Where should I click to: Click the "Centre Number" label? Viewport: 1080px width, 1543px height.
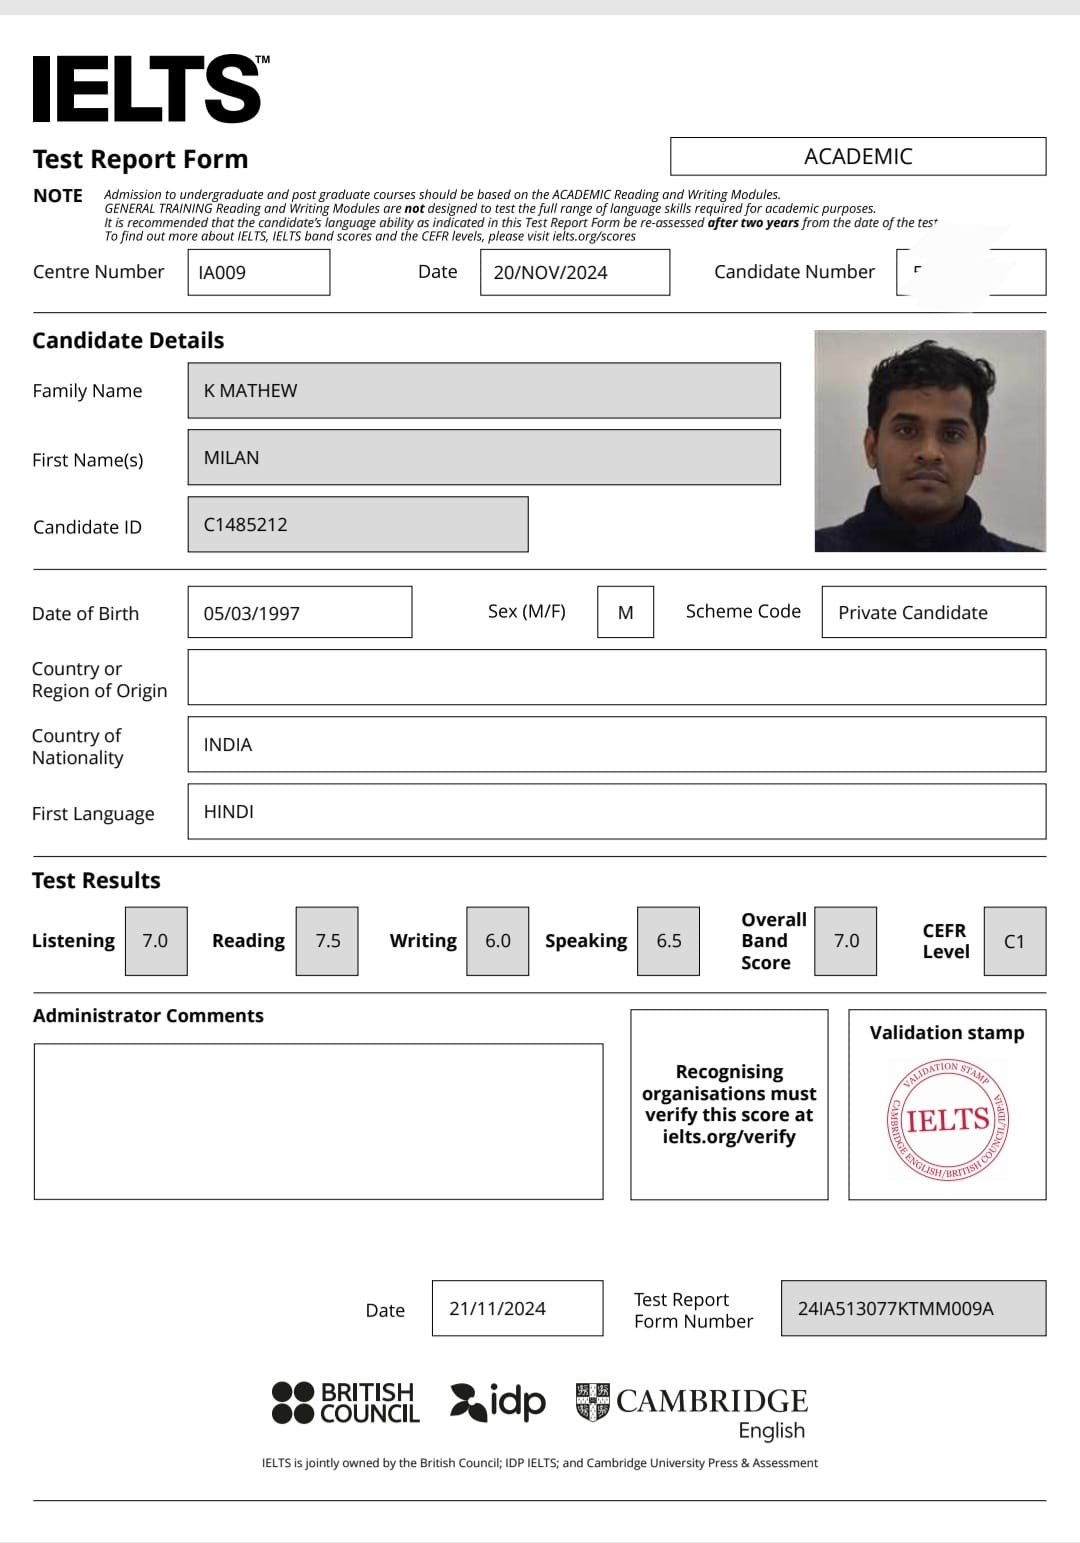98,272
